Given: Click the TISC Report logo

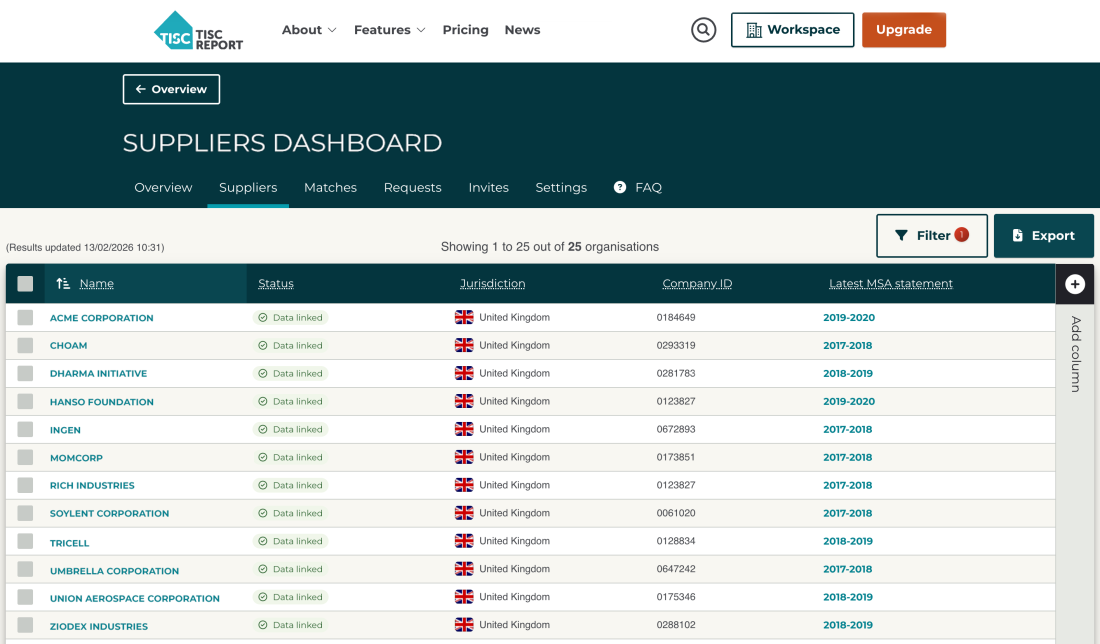Looking at the screenshot, I should point(199,30).
